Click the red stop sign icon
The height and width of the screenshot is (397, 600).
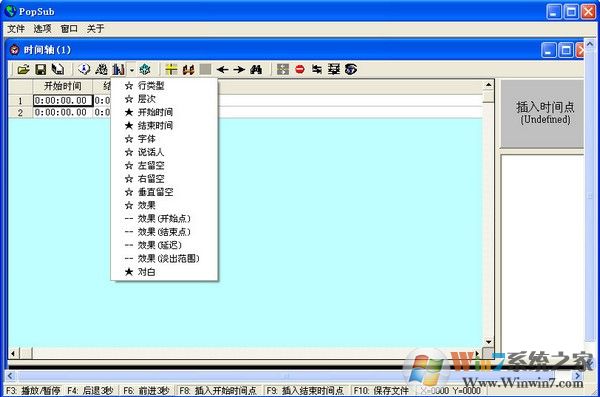click(x=300, y=69)
